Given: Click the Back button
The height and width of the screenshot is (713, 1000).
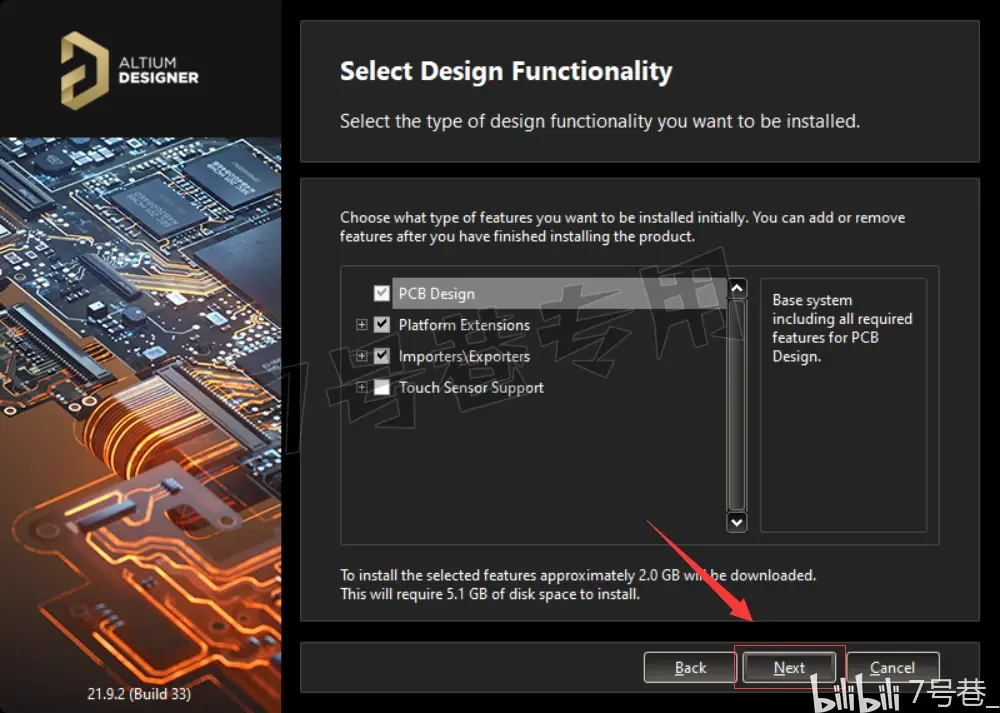Looking at the screenshot, I should [x=691, y=668].
